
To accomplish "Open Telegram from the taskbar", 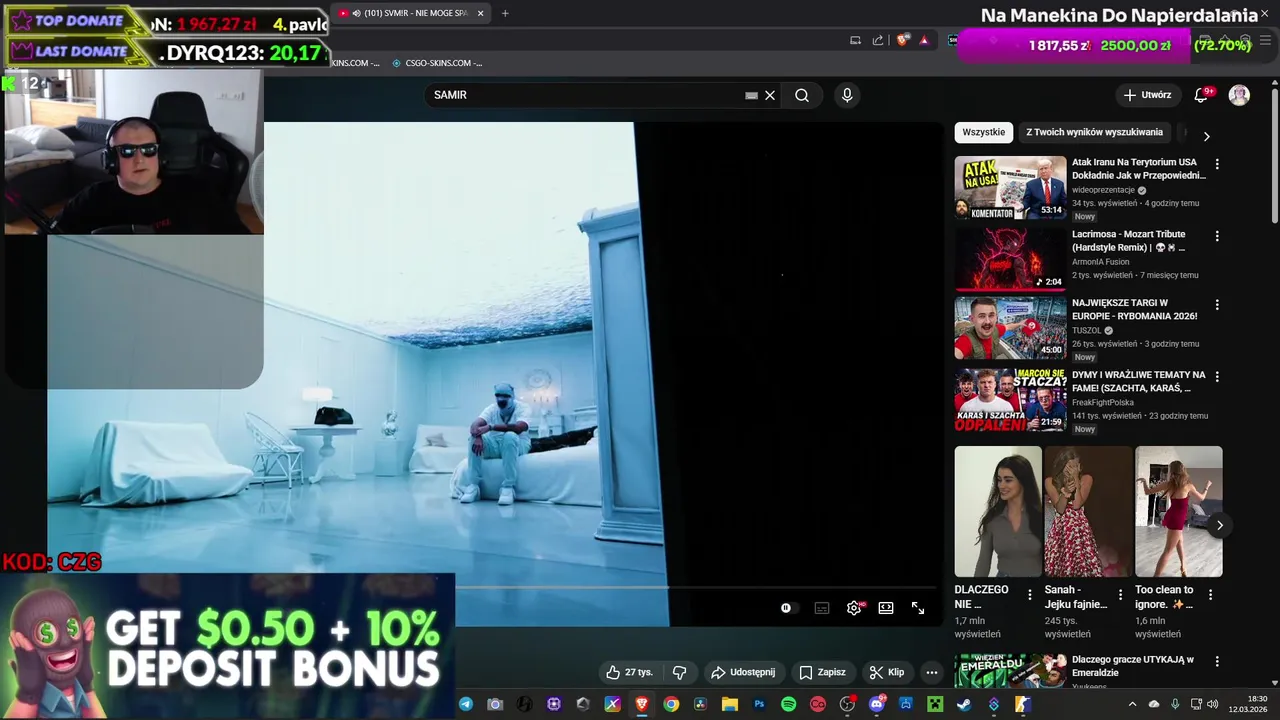I will coord(466,704).
